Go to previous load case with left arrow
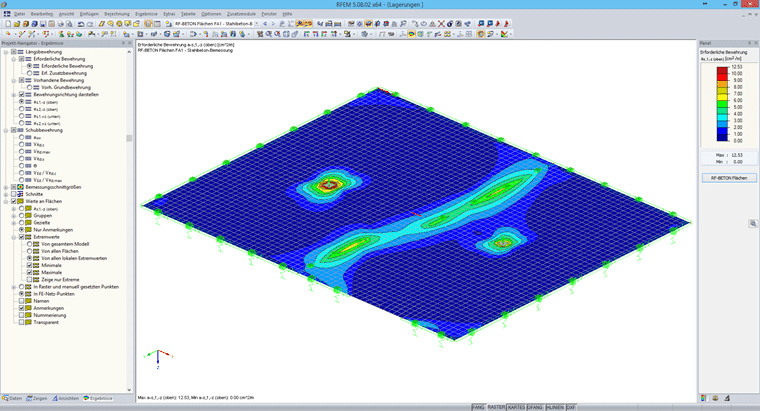The height and width of the screenshot is (411, 760). pos(265,23)
